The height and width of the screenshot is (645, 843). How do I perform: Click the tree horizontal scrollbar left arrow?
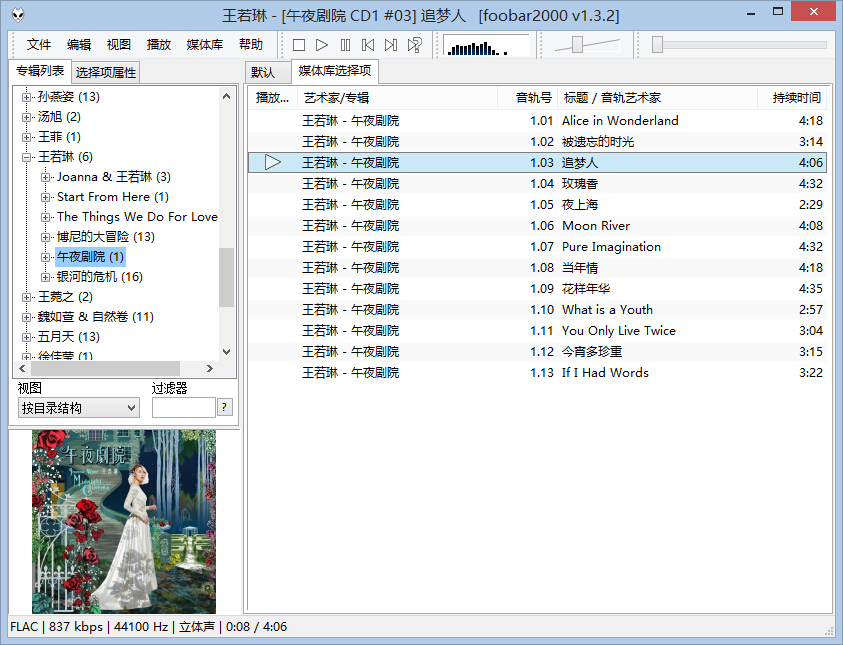tap(22, 368)
